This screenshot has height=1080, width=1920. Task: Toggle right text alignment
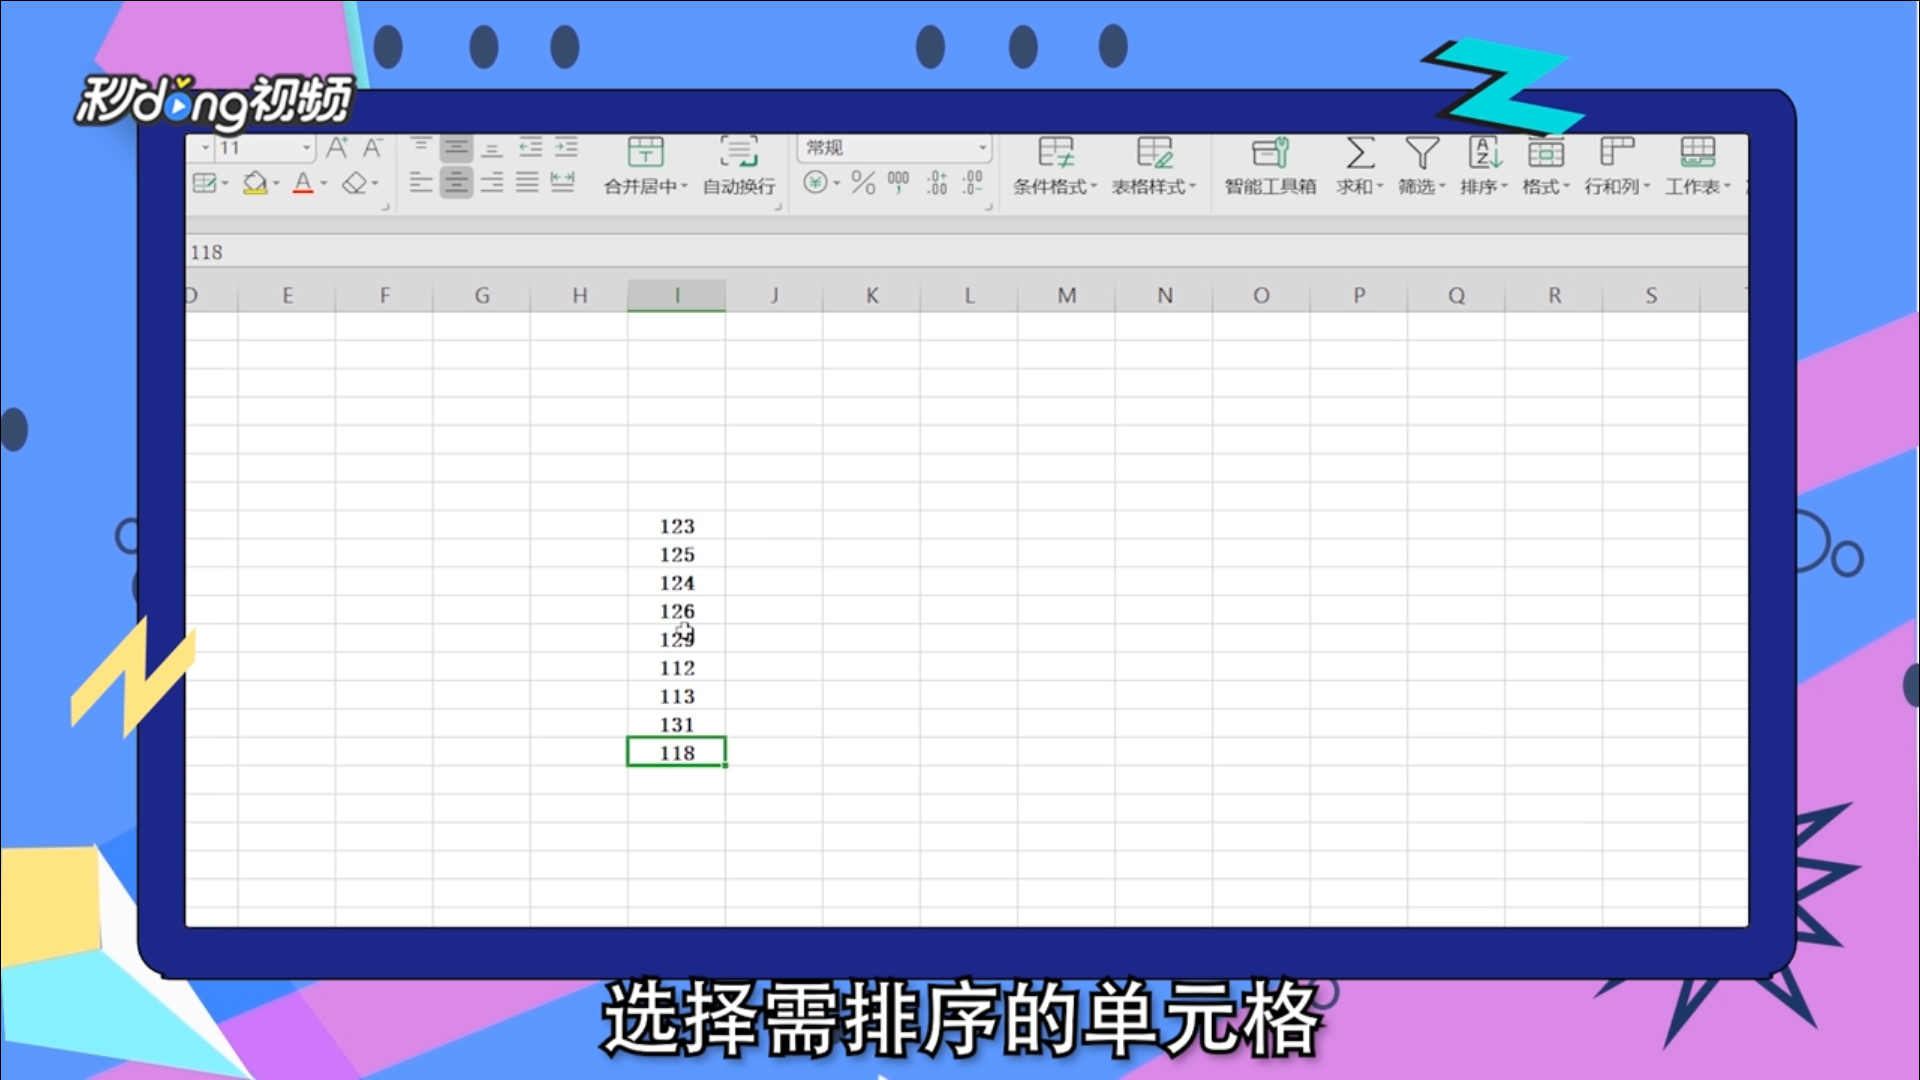(x=492, y=182)
